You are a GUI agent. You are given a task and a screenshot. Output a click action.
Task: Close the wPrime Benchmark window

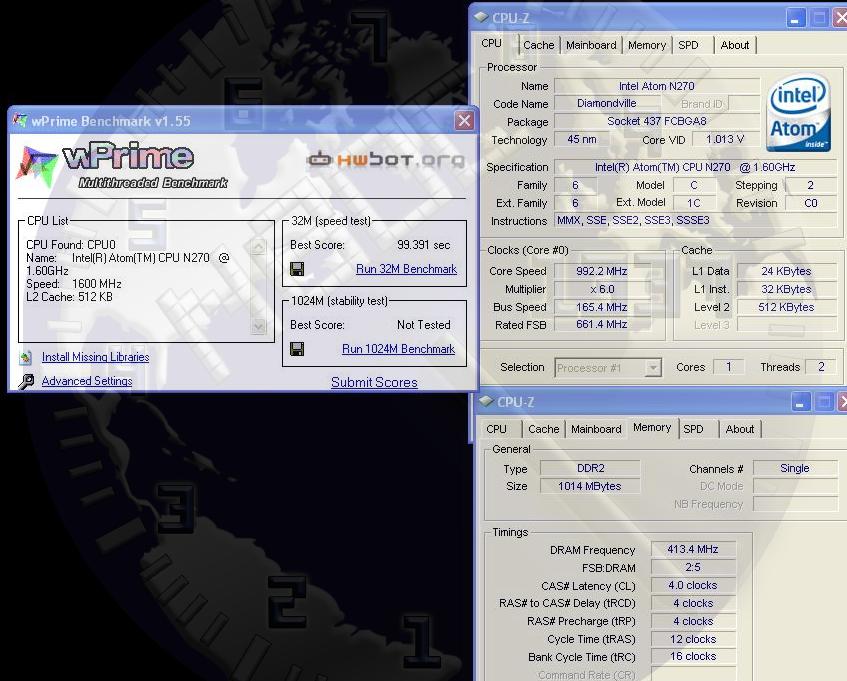tap(464, 120)
